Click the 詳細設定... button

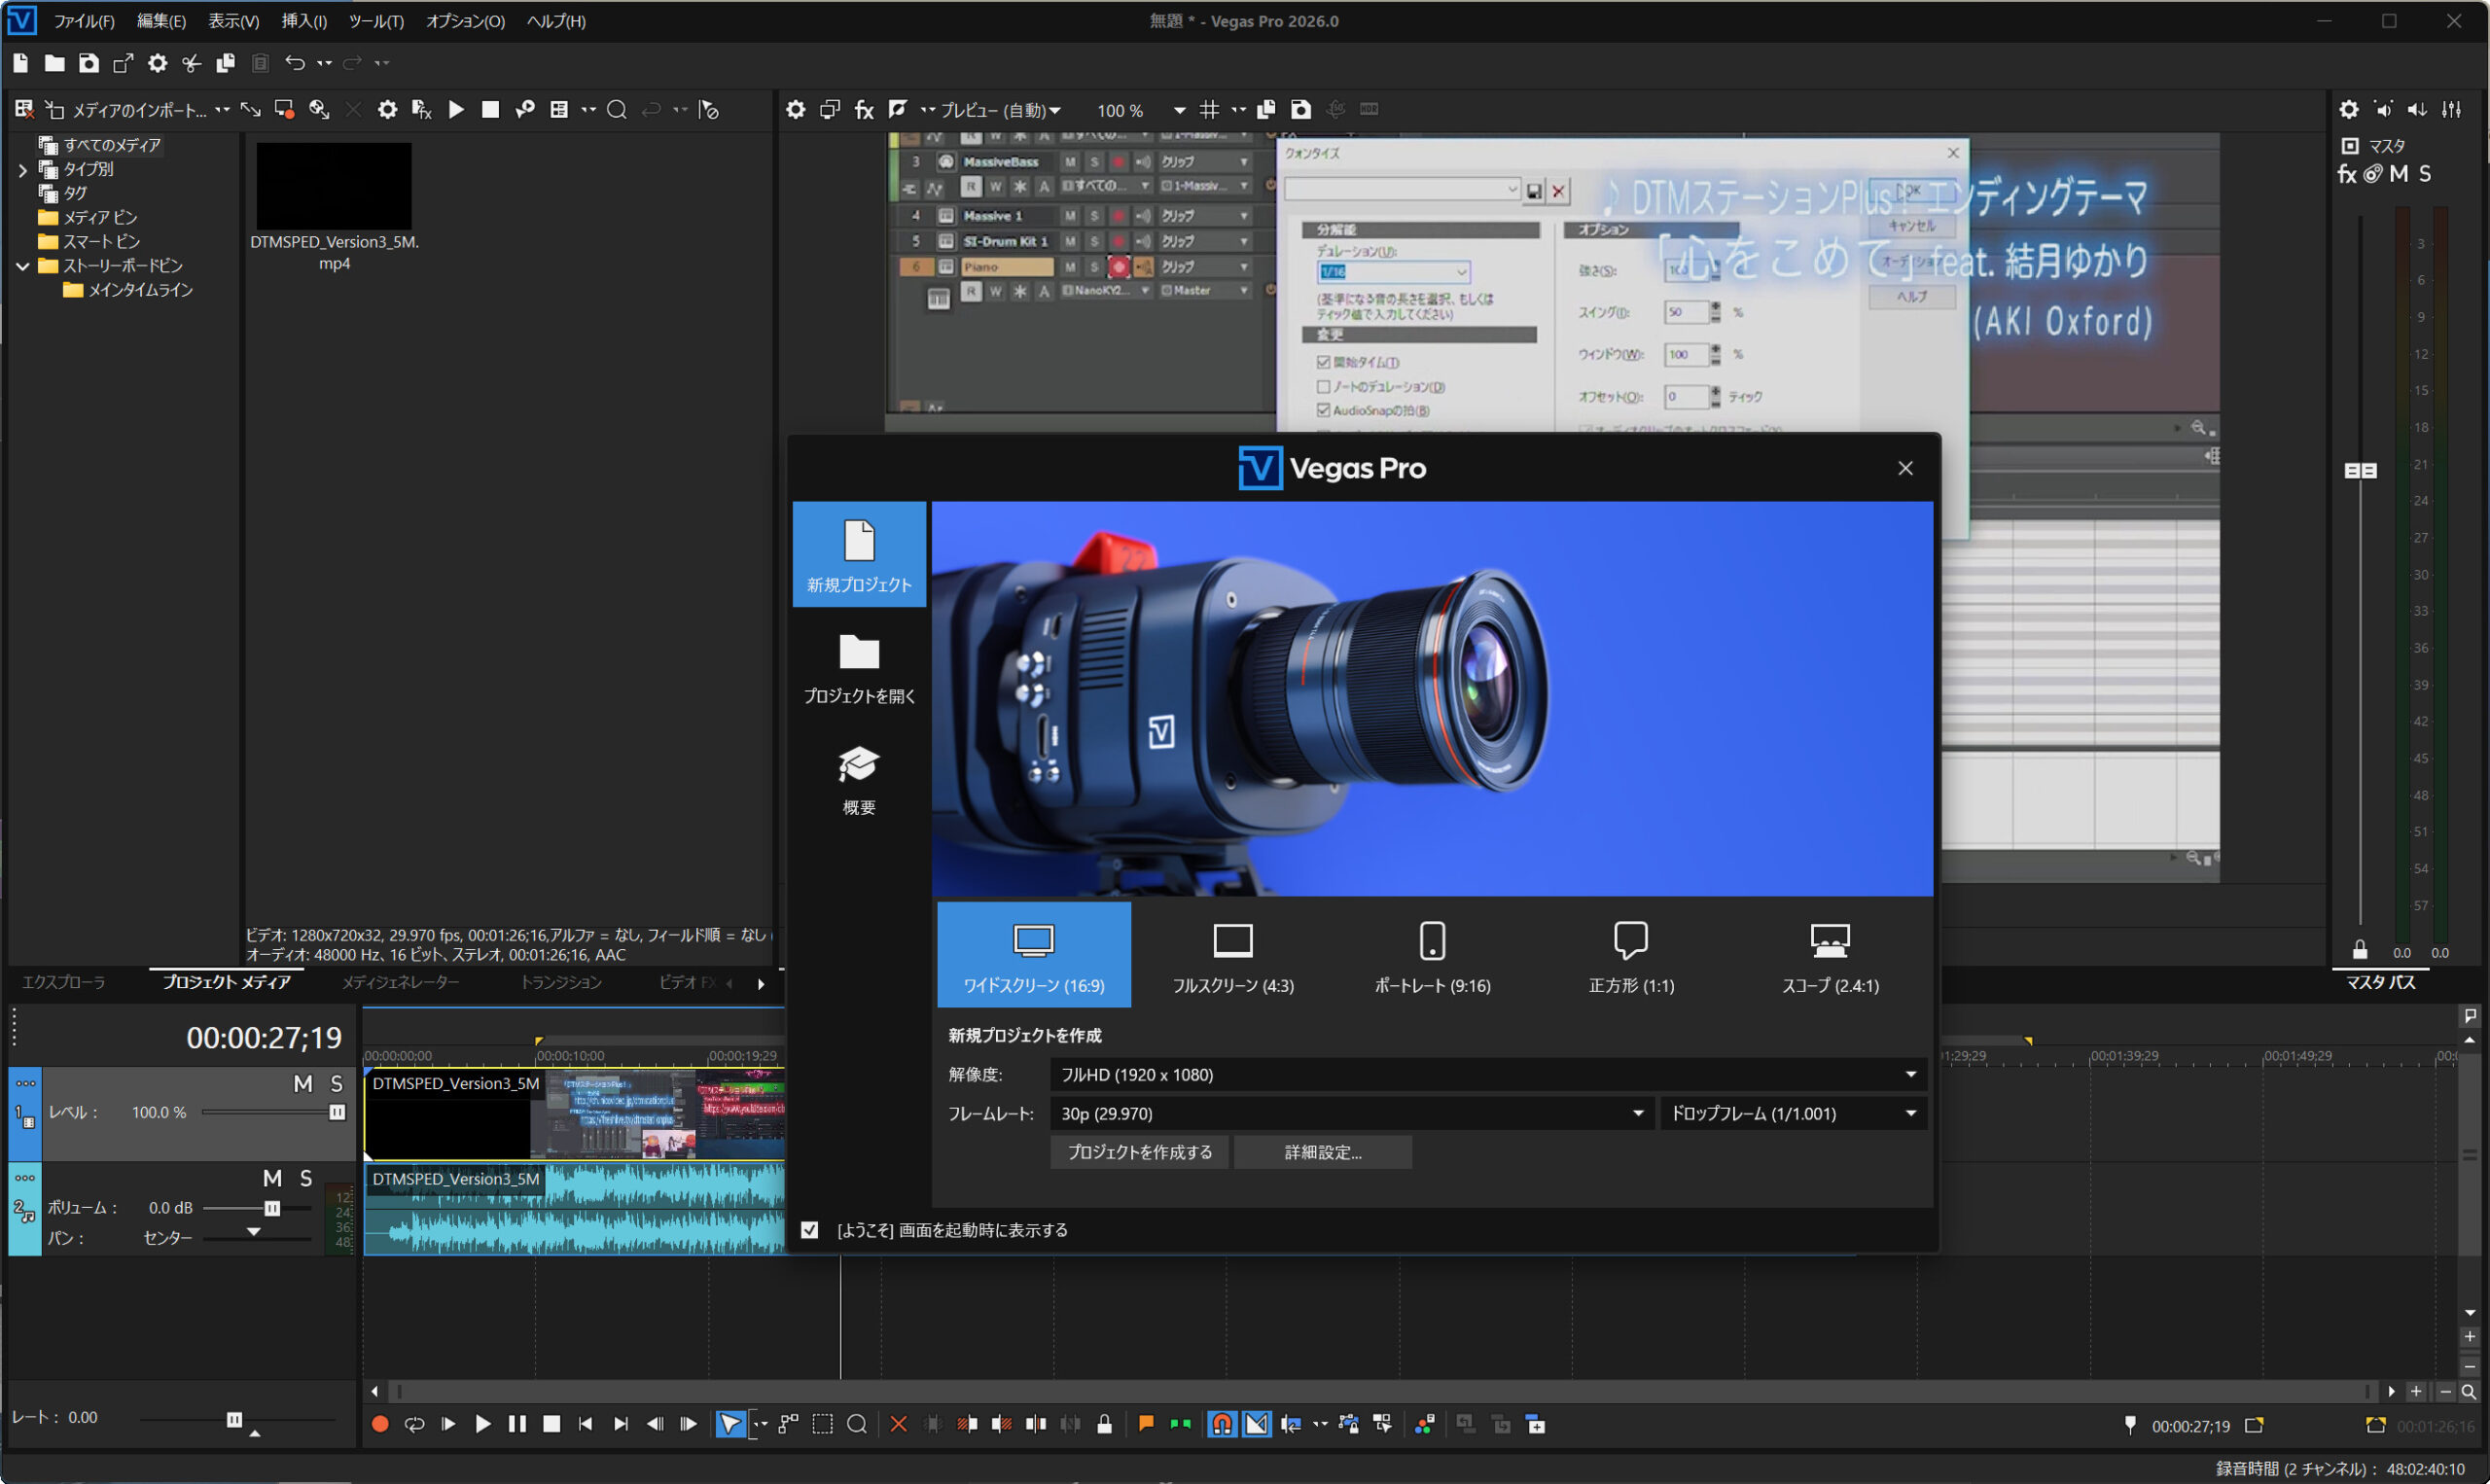pyautogui.click(x=1323, y=1153)
